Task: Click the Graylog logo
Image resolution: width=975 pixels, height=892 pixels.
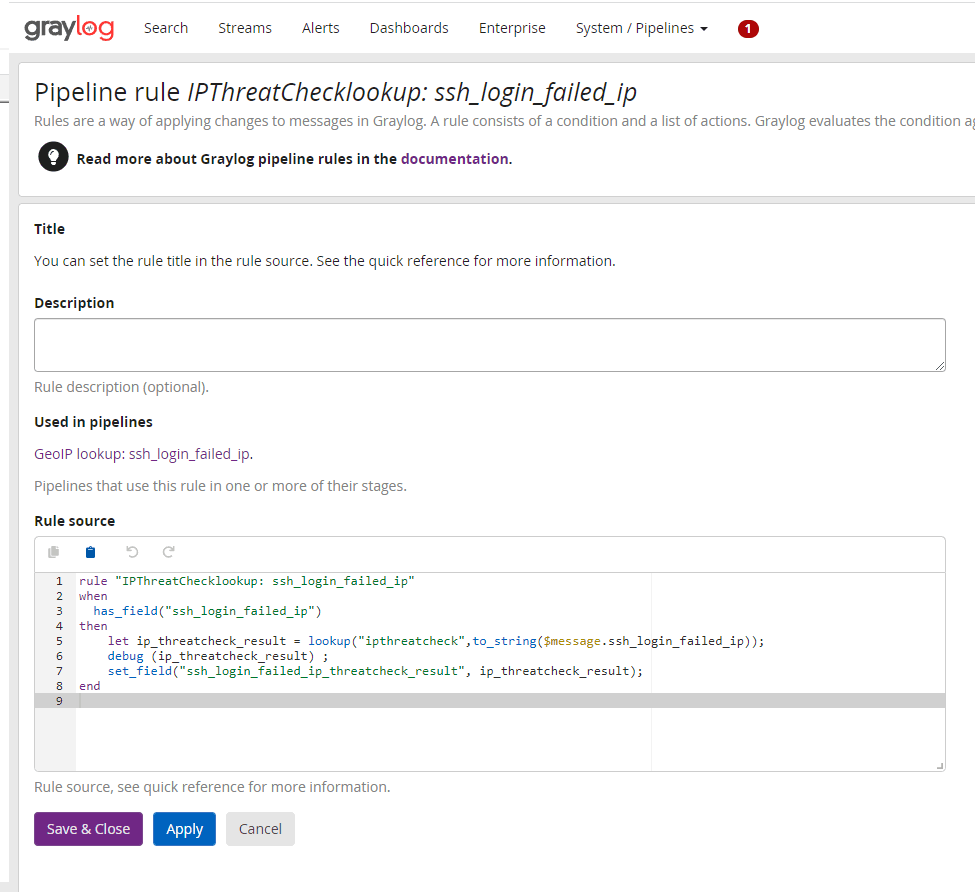Action: [x=69, y=28]
